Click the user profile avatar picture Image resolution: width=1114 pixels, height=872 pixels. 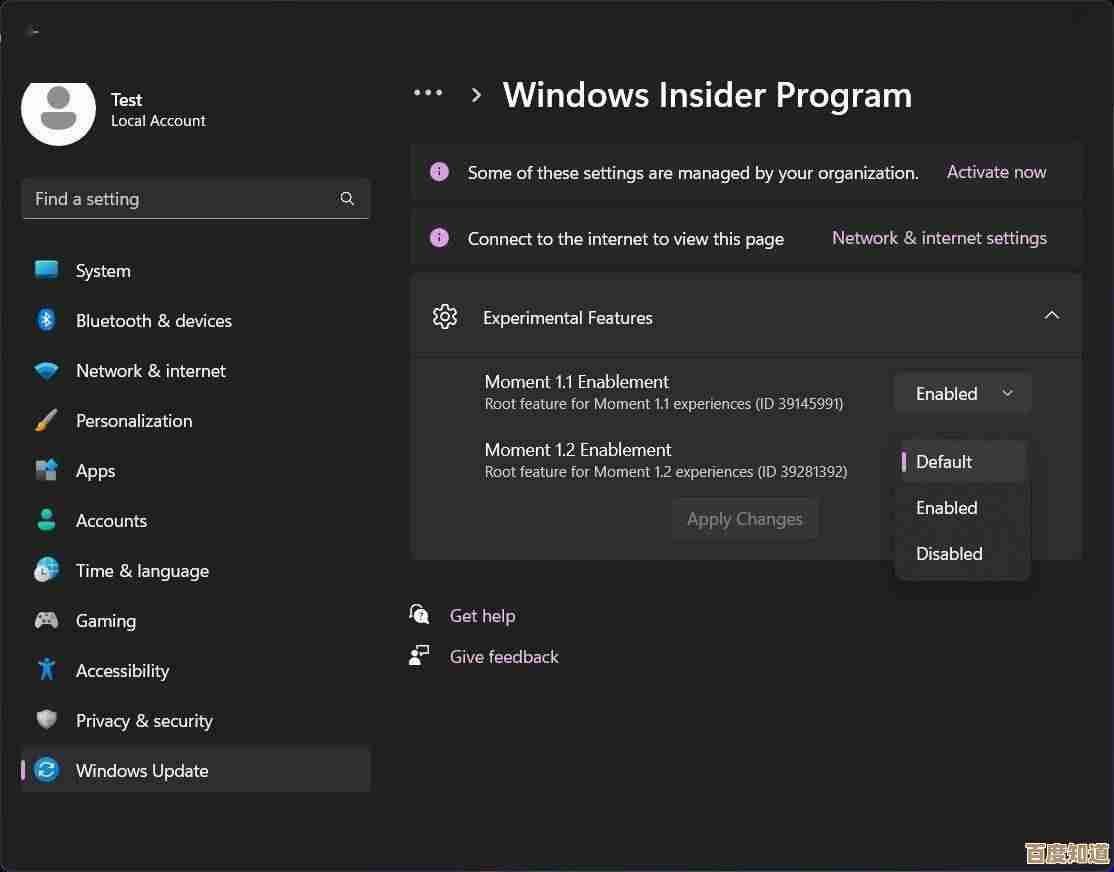59,109
